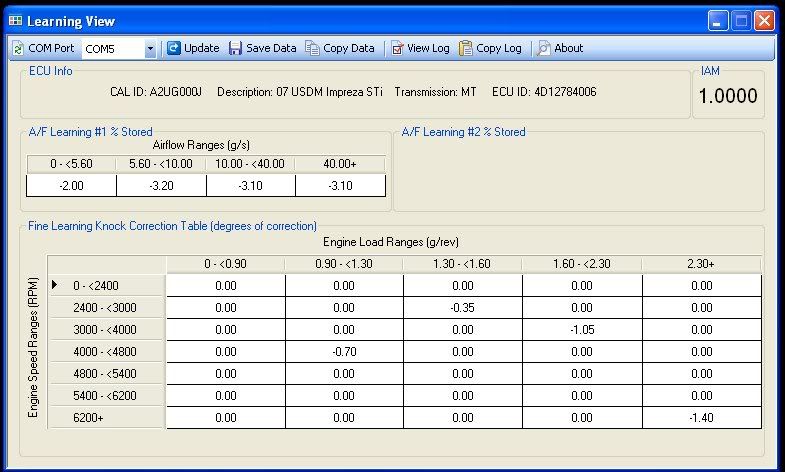The image size is (785, 472).
Task: Expand the COM port dropdown arrow
Action: 150,48
